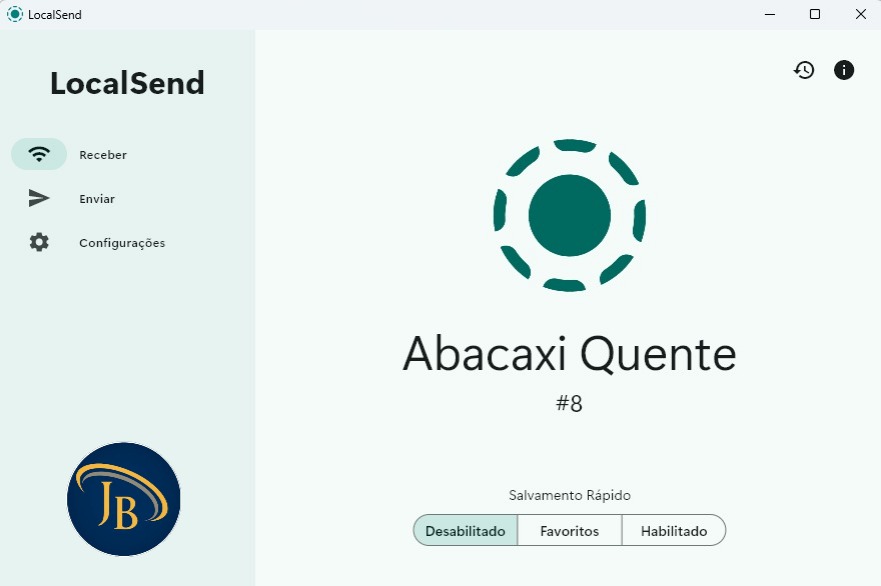This screenshot has width=881, height=586.
Task: Click the #8 device number
Action: tap(569, 404)
